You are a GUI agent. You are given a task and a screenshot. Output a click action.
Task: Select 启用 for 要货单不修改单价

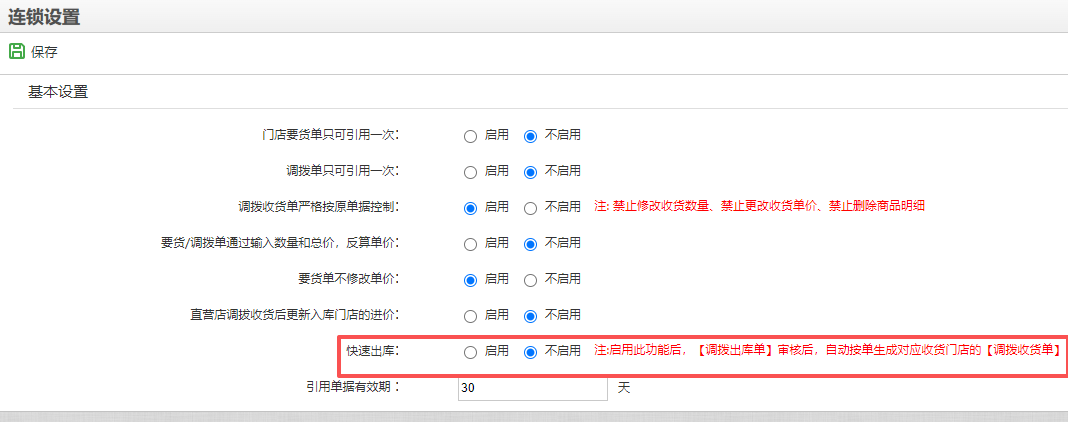click(470, 280)
